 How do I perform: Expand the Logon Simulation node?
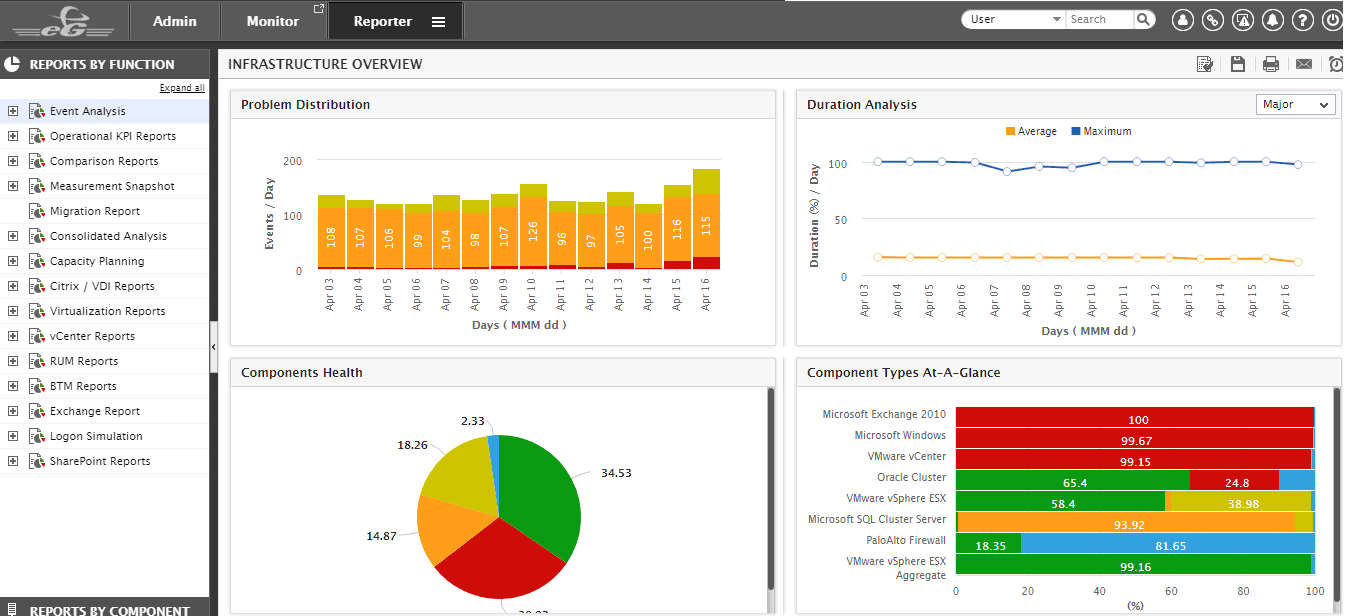coord(13,436)
